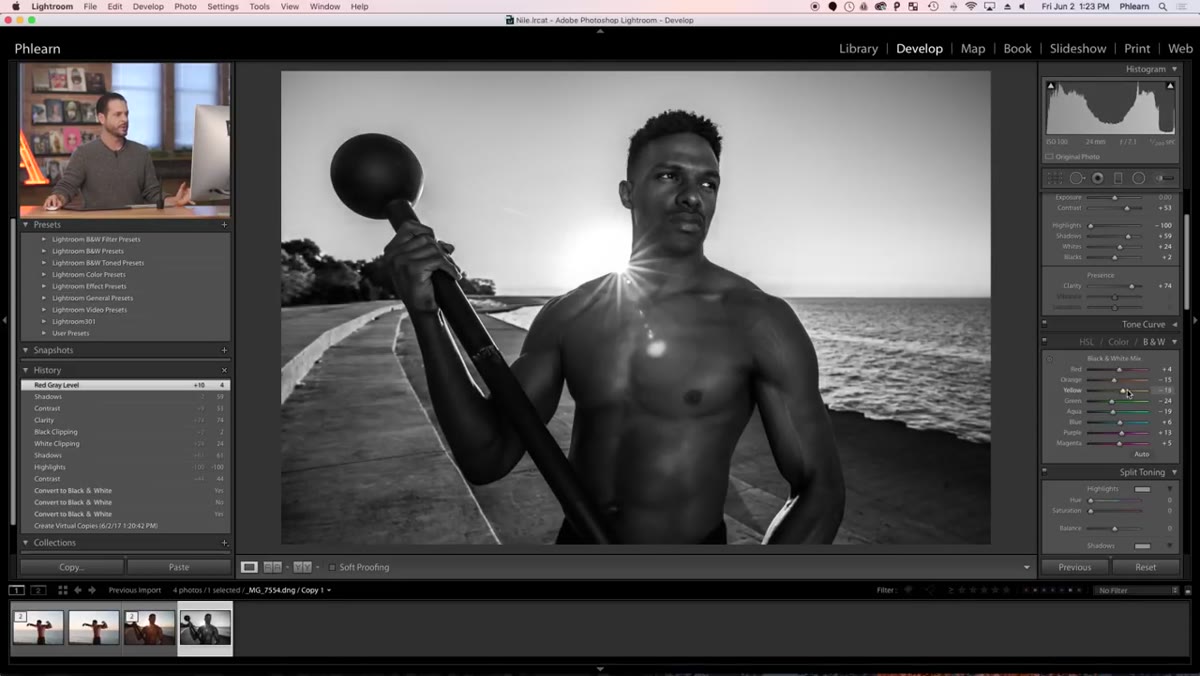Select the Radial Filter tool
1200x676 pixels.
[x=1139, y=178]
